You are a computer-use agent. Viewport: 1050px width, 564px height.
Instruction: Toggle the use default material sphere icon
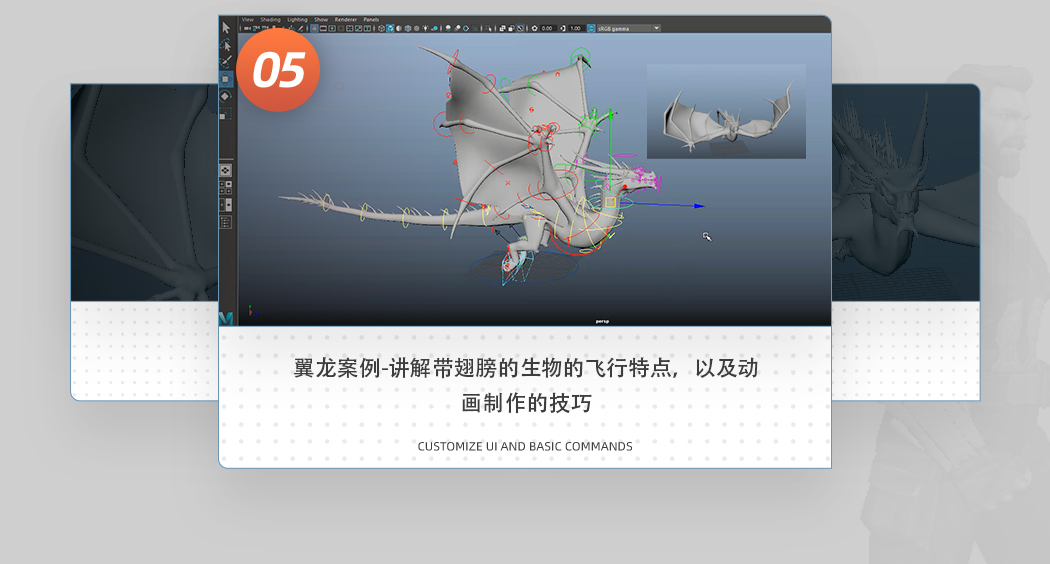pyautogui.click(x=398, y=28)
